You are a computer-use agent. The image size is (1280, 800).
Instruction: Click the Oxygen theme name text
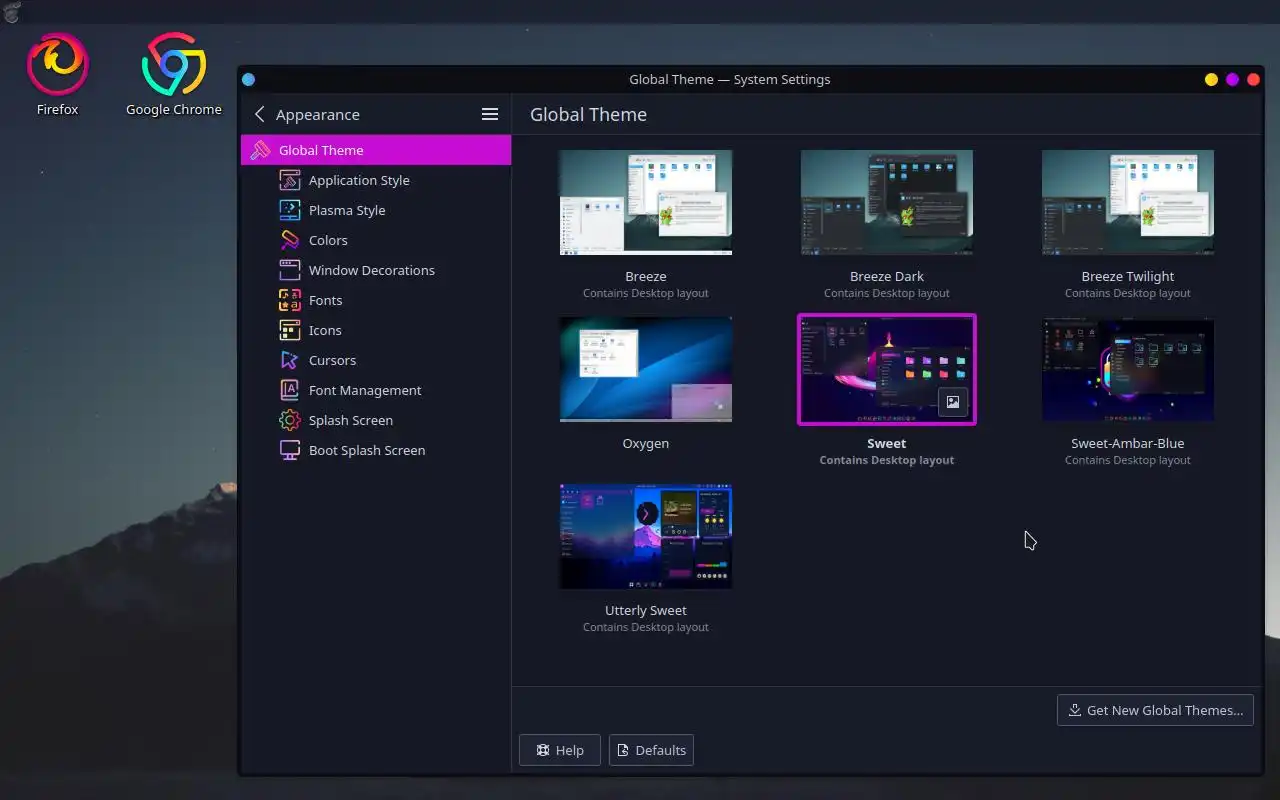click(x=646, y=443)
